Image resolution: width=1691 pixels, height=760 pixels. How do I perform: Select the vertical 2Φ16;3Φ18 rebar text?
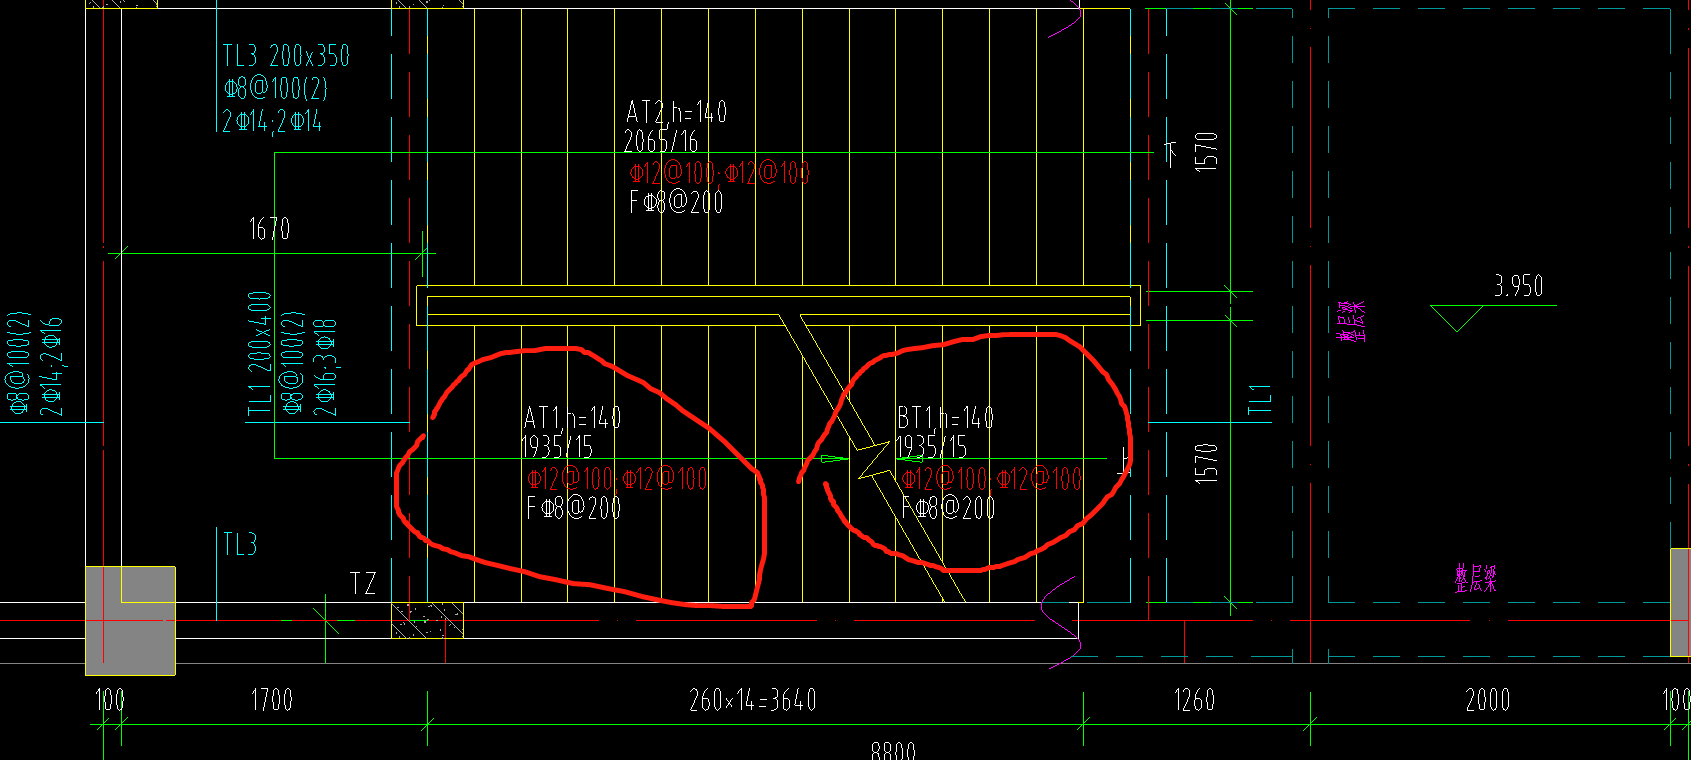tap(326, 367)
